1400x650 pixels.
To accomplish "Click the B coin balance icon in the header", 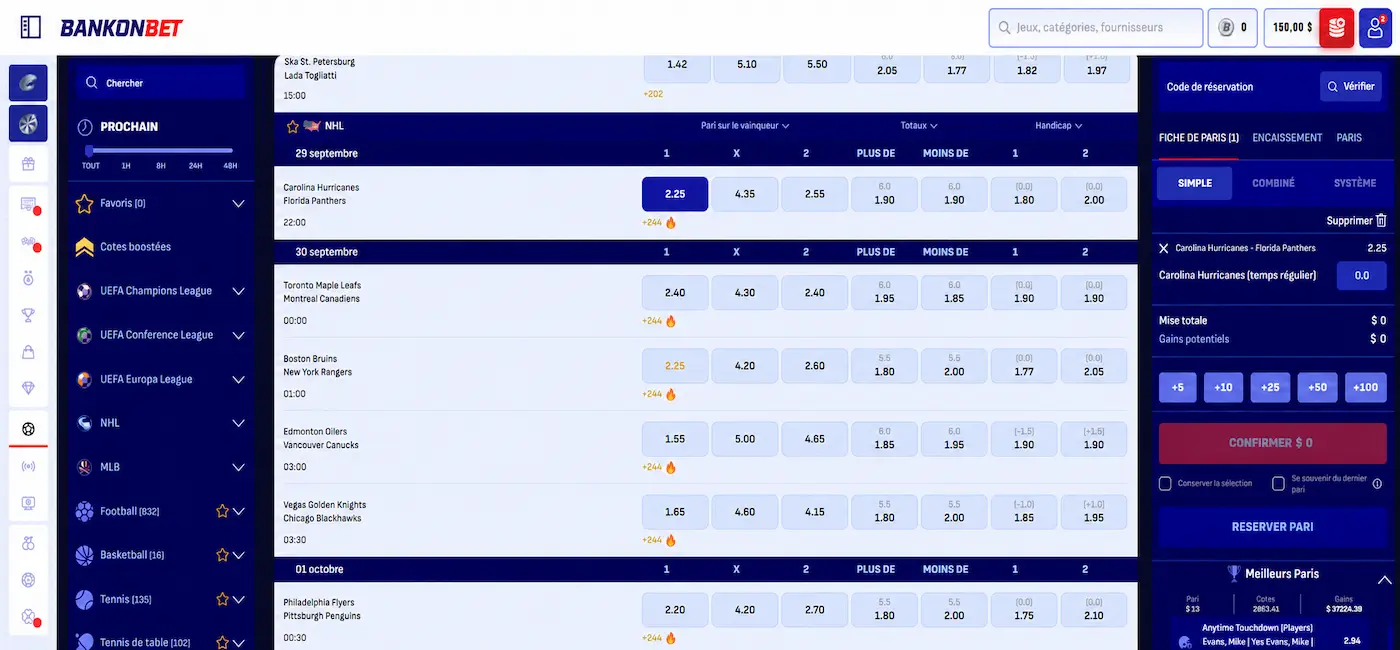I will [x=1226, y=28].
